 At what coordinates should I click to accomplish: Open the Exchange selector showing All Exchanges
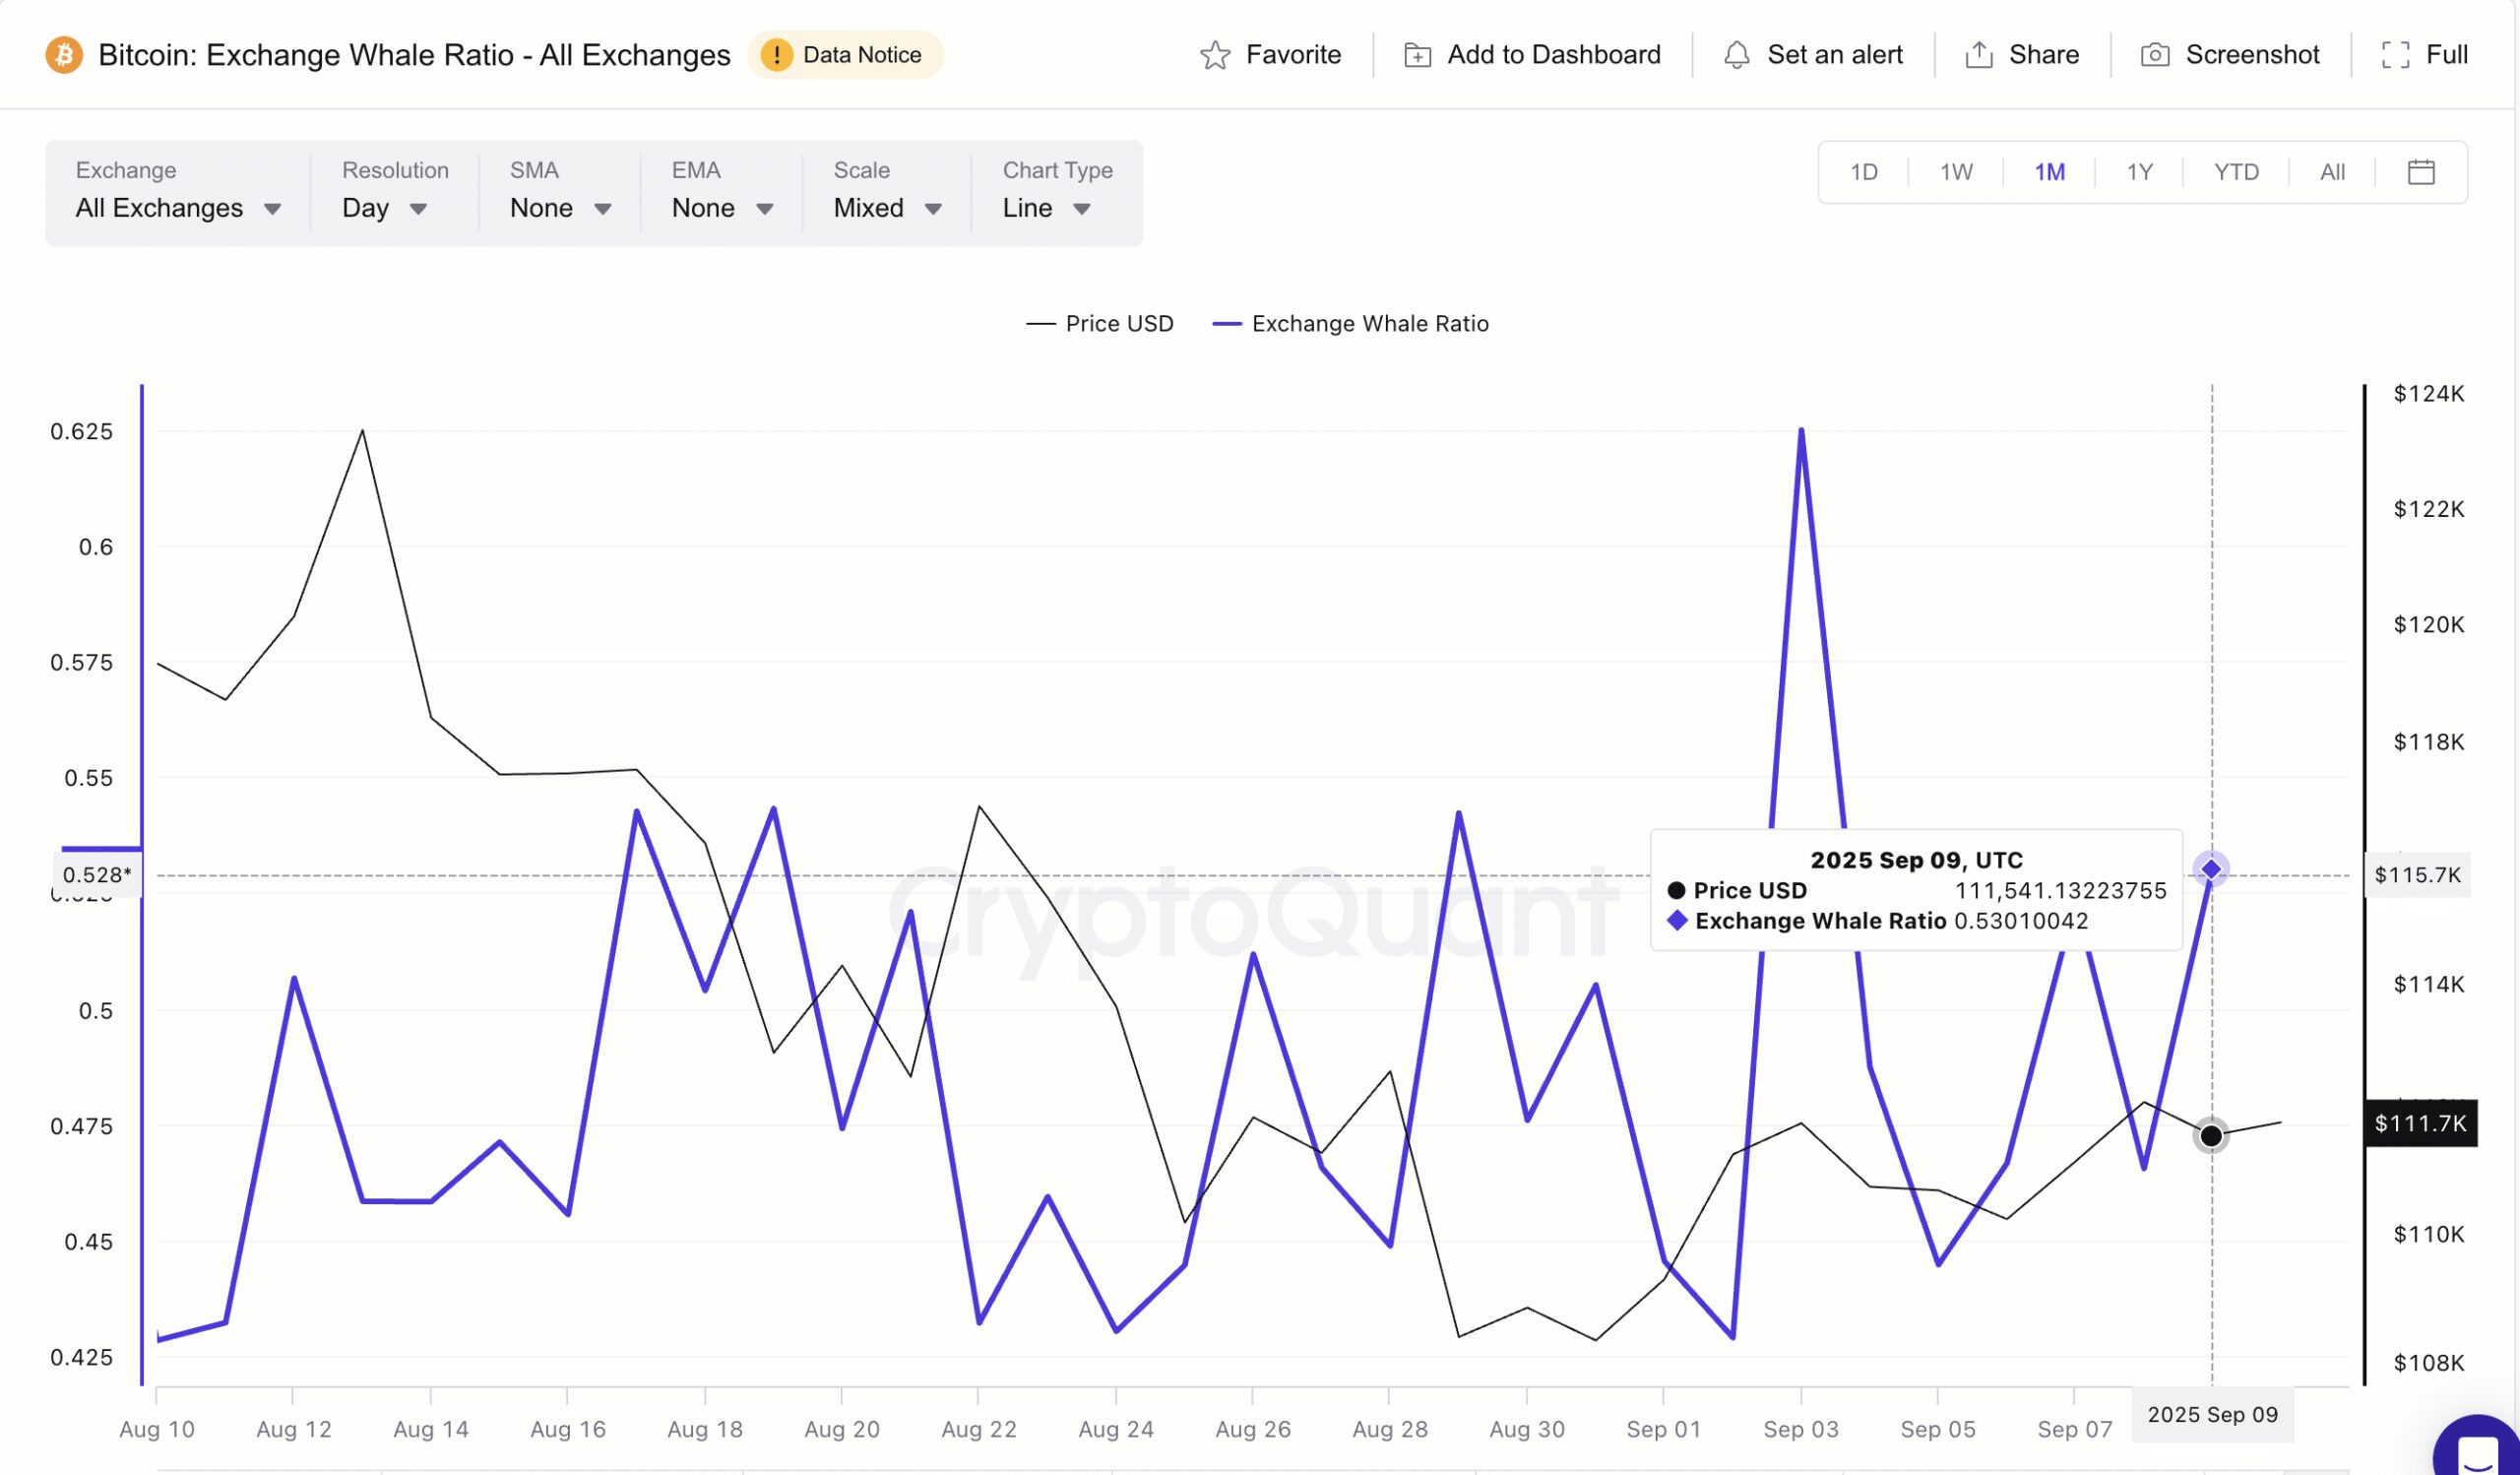177,208
